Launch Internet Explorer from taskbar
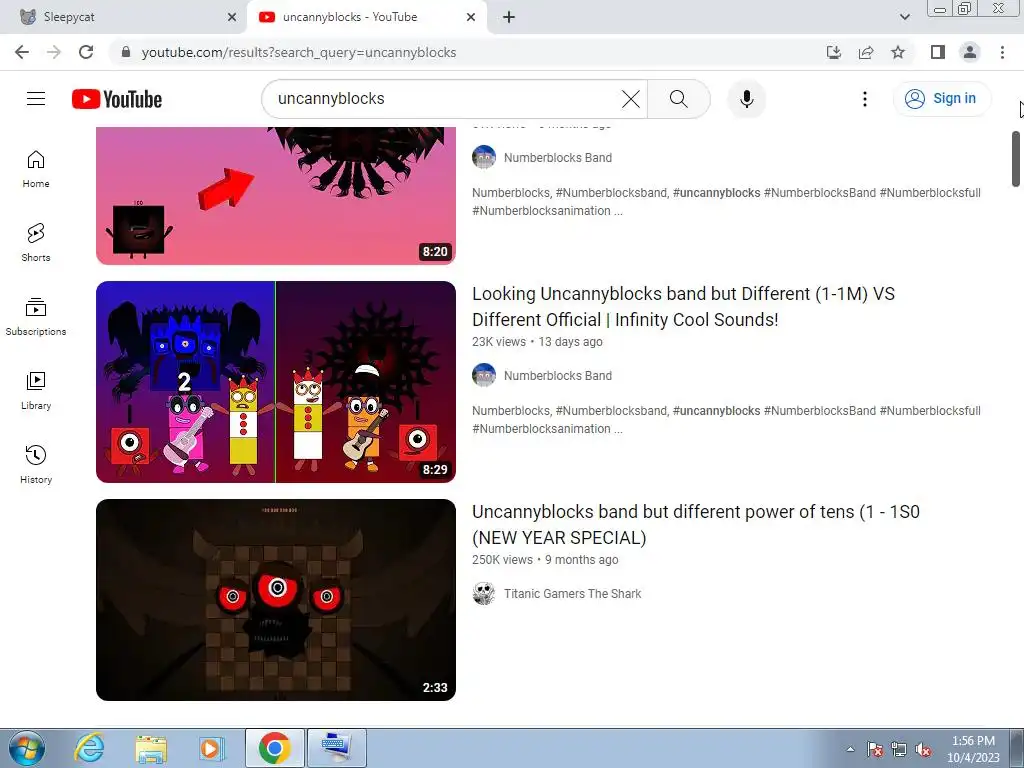1024x768 pixels. pos(89,748)
